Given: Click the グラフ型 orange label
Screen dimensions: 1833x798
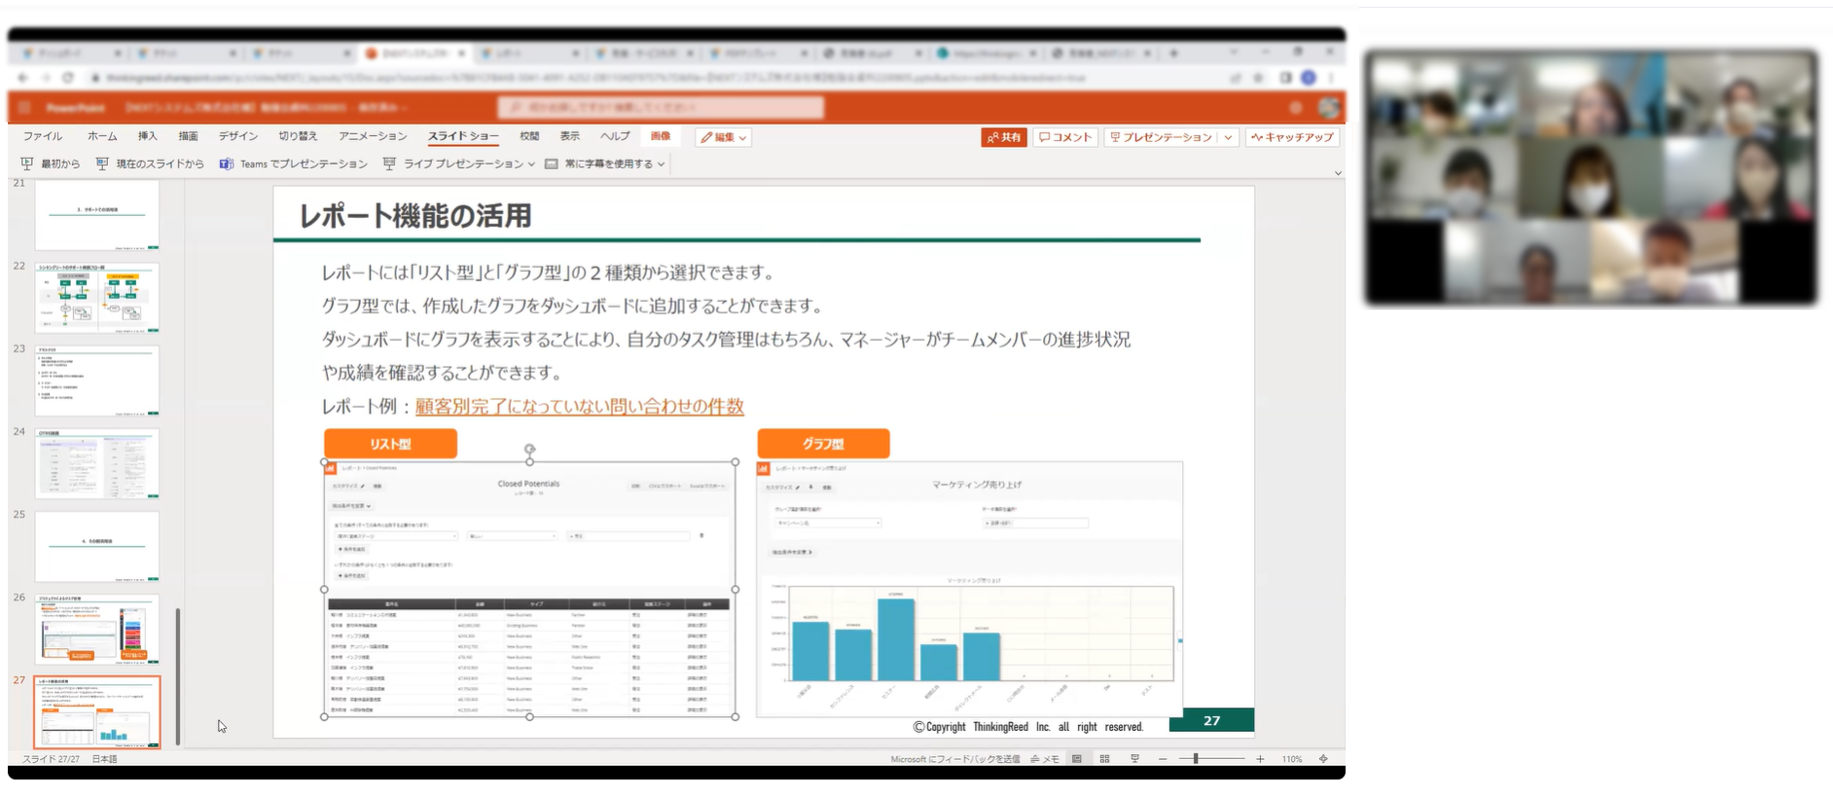Looking at the screenshot, I should click(823, 444).
